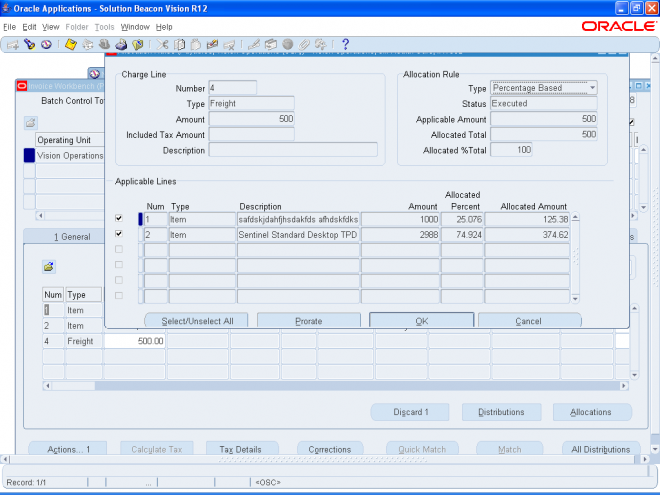The image size is (660, 495).
Task: Click Allocated Percent cell 25.076
Action: (462, 219)
